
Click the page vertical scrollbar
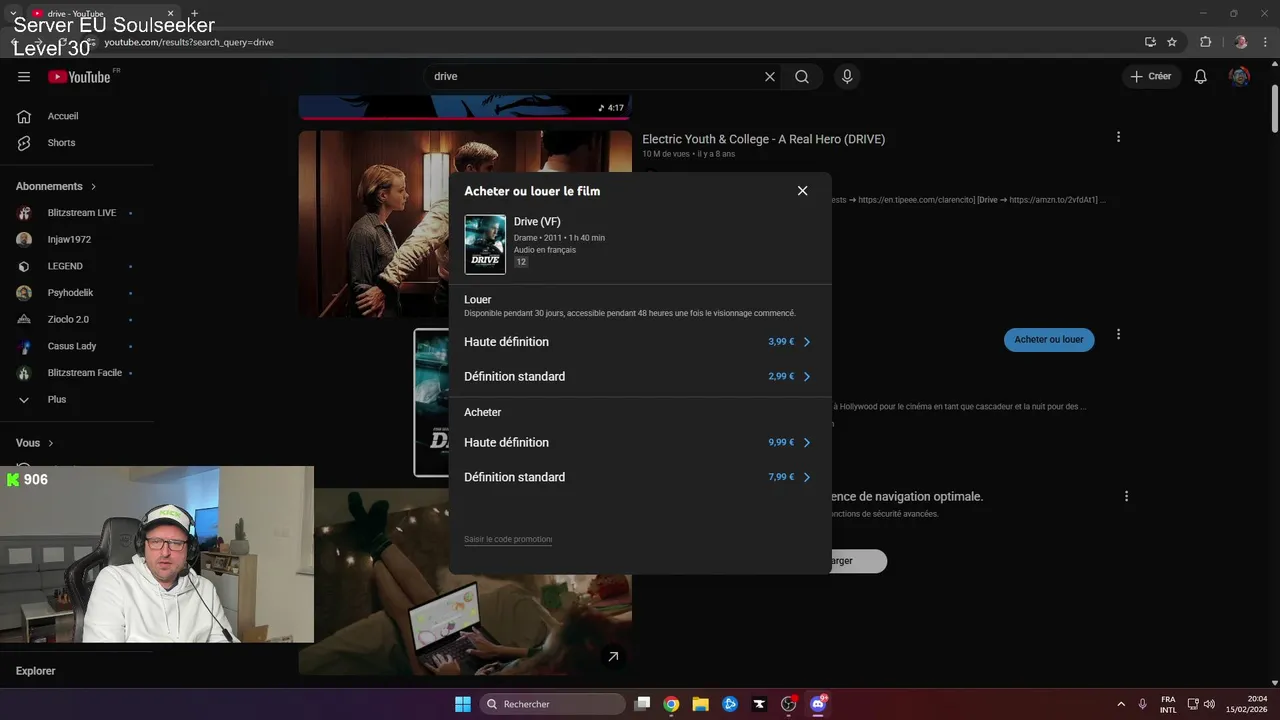[x=1274, y=108]
